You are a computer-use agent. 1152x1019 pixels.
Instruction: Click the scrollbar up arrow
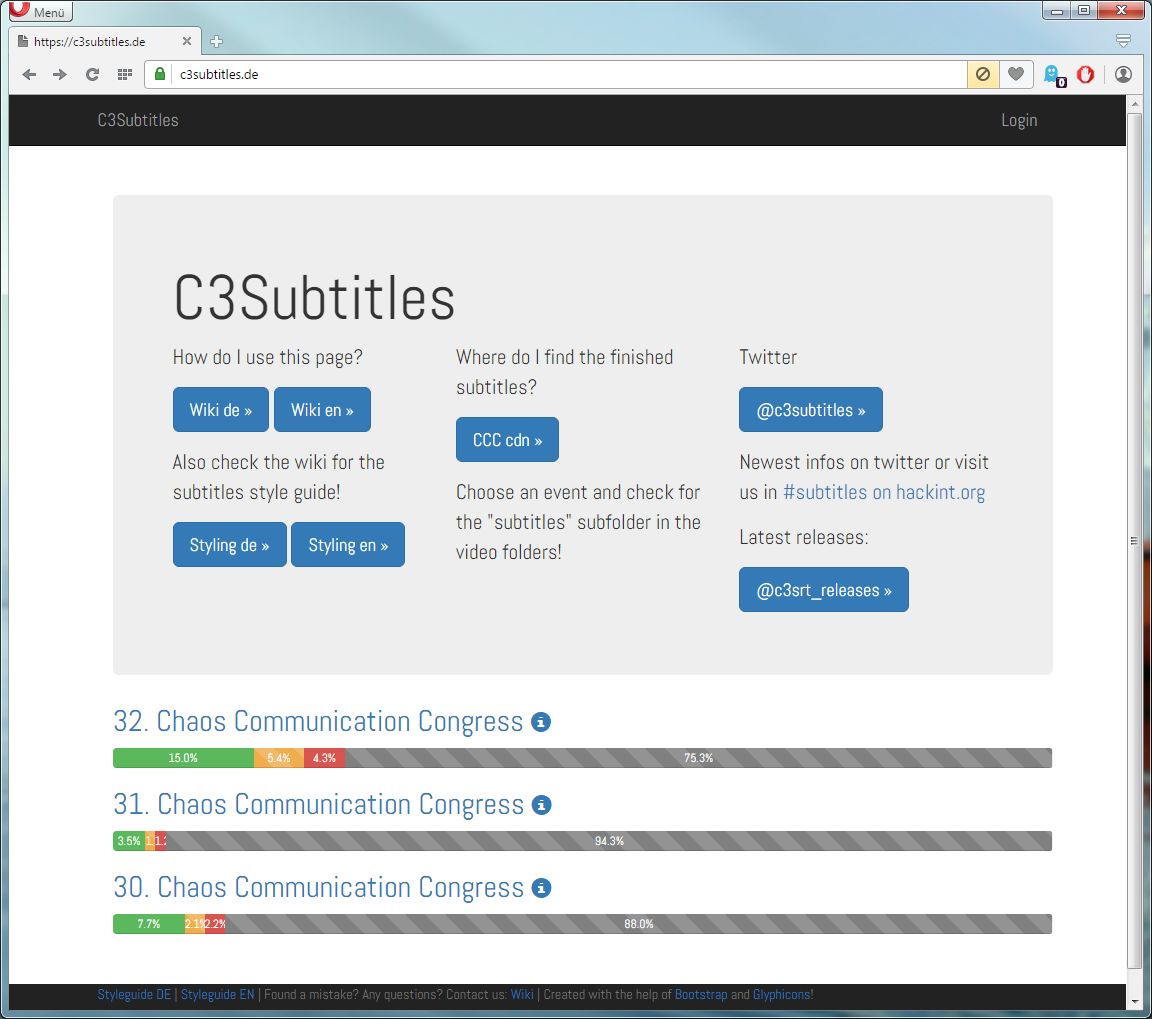[1134, 104]
